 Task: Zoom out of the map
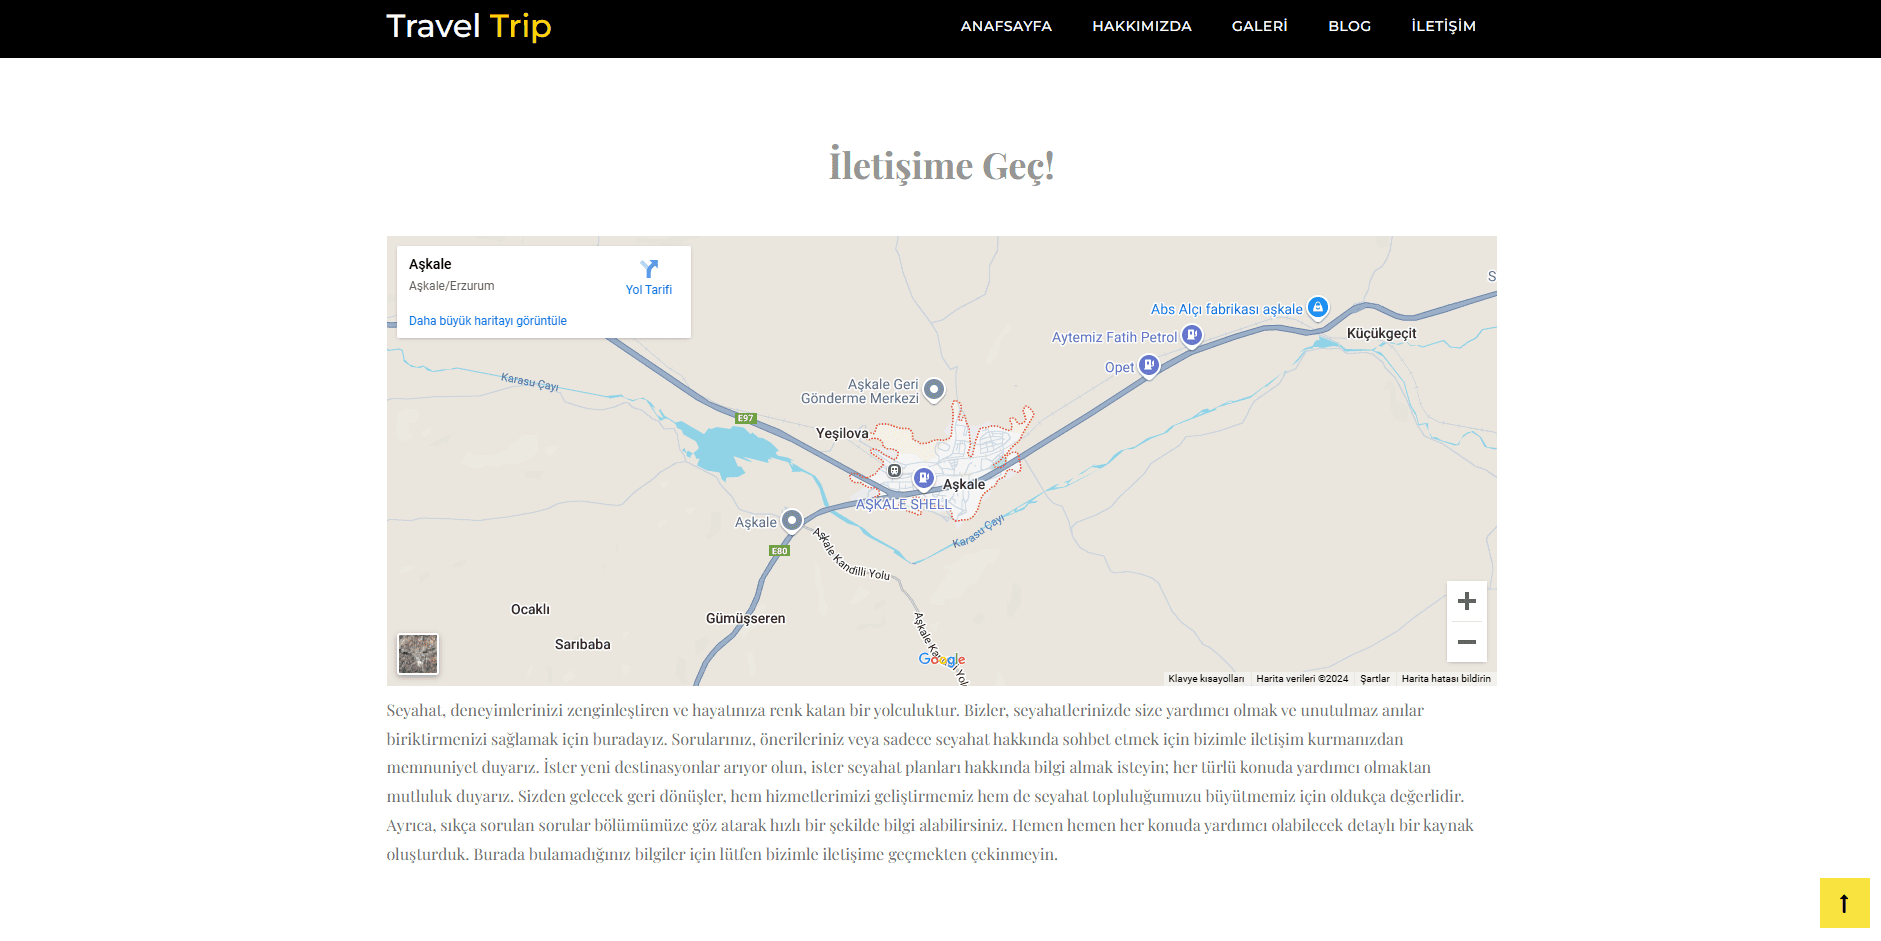click(1466, 642)
